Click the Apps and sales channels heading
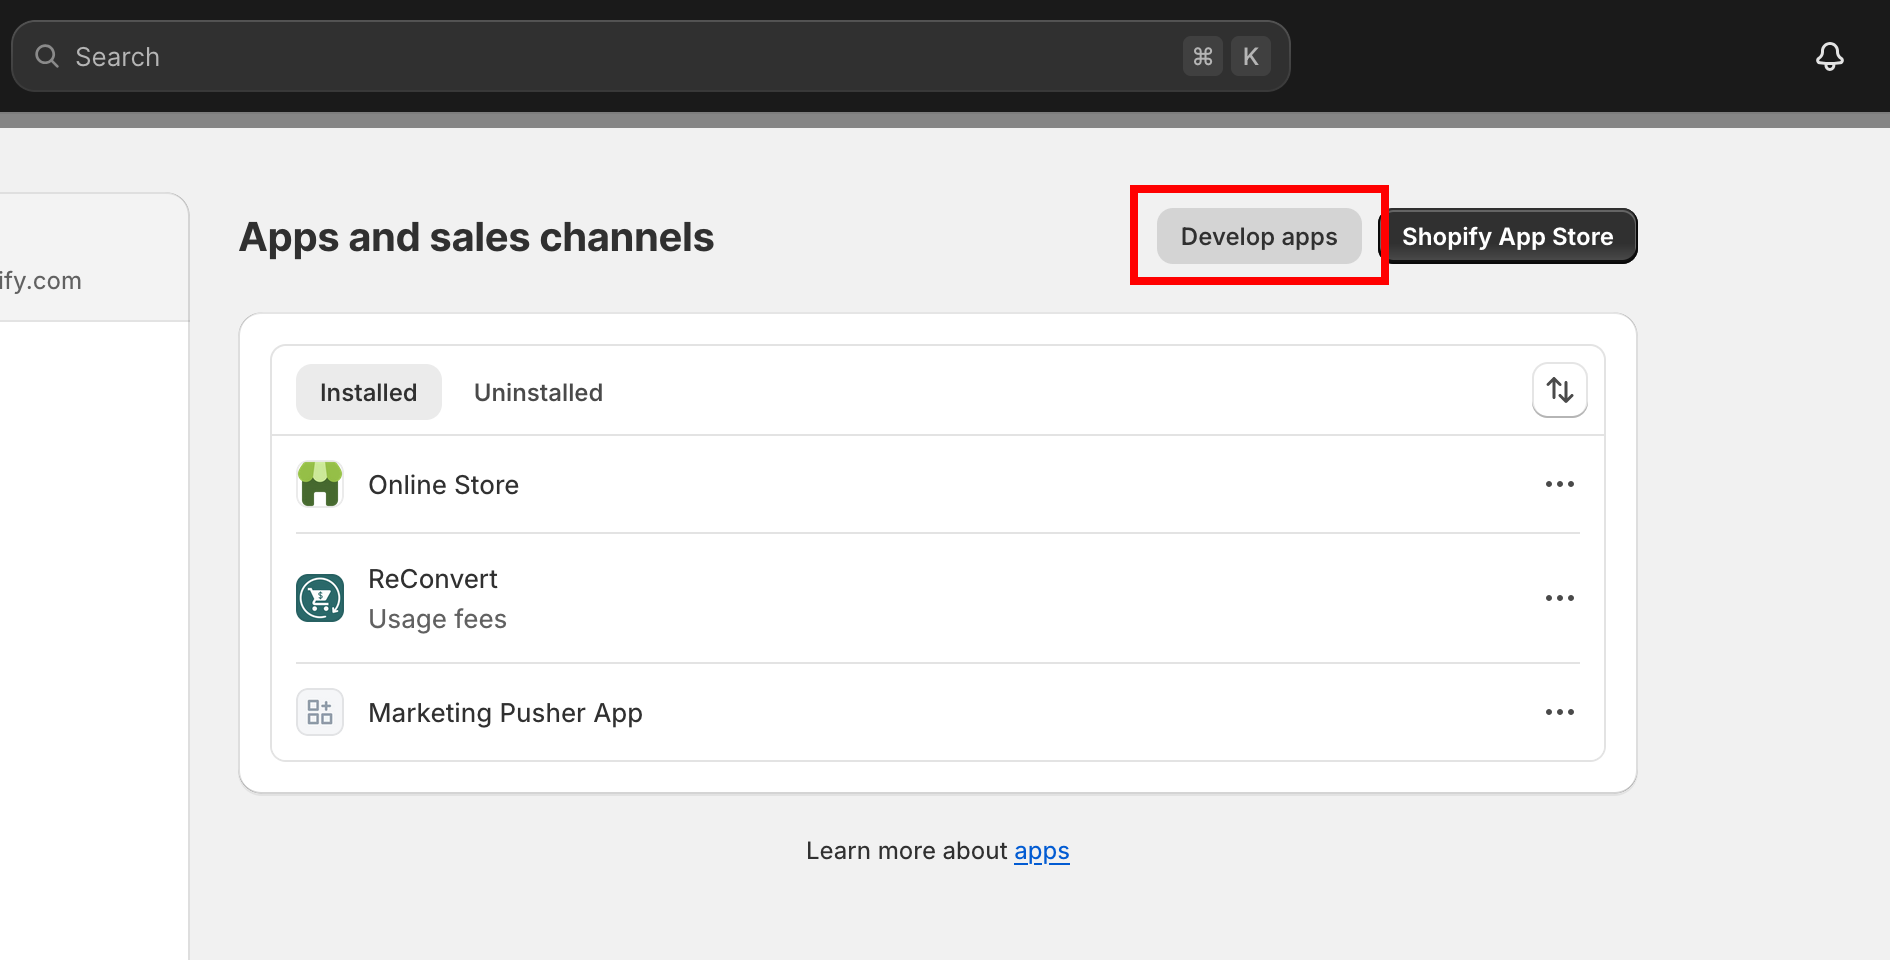1890x960 pixels. point(476,237)
